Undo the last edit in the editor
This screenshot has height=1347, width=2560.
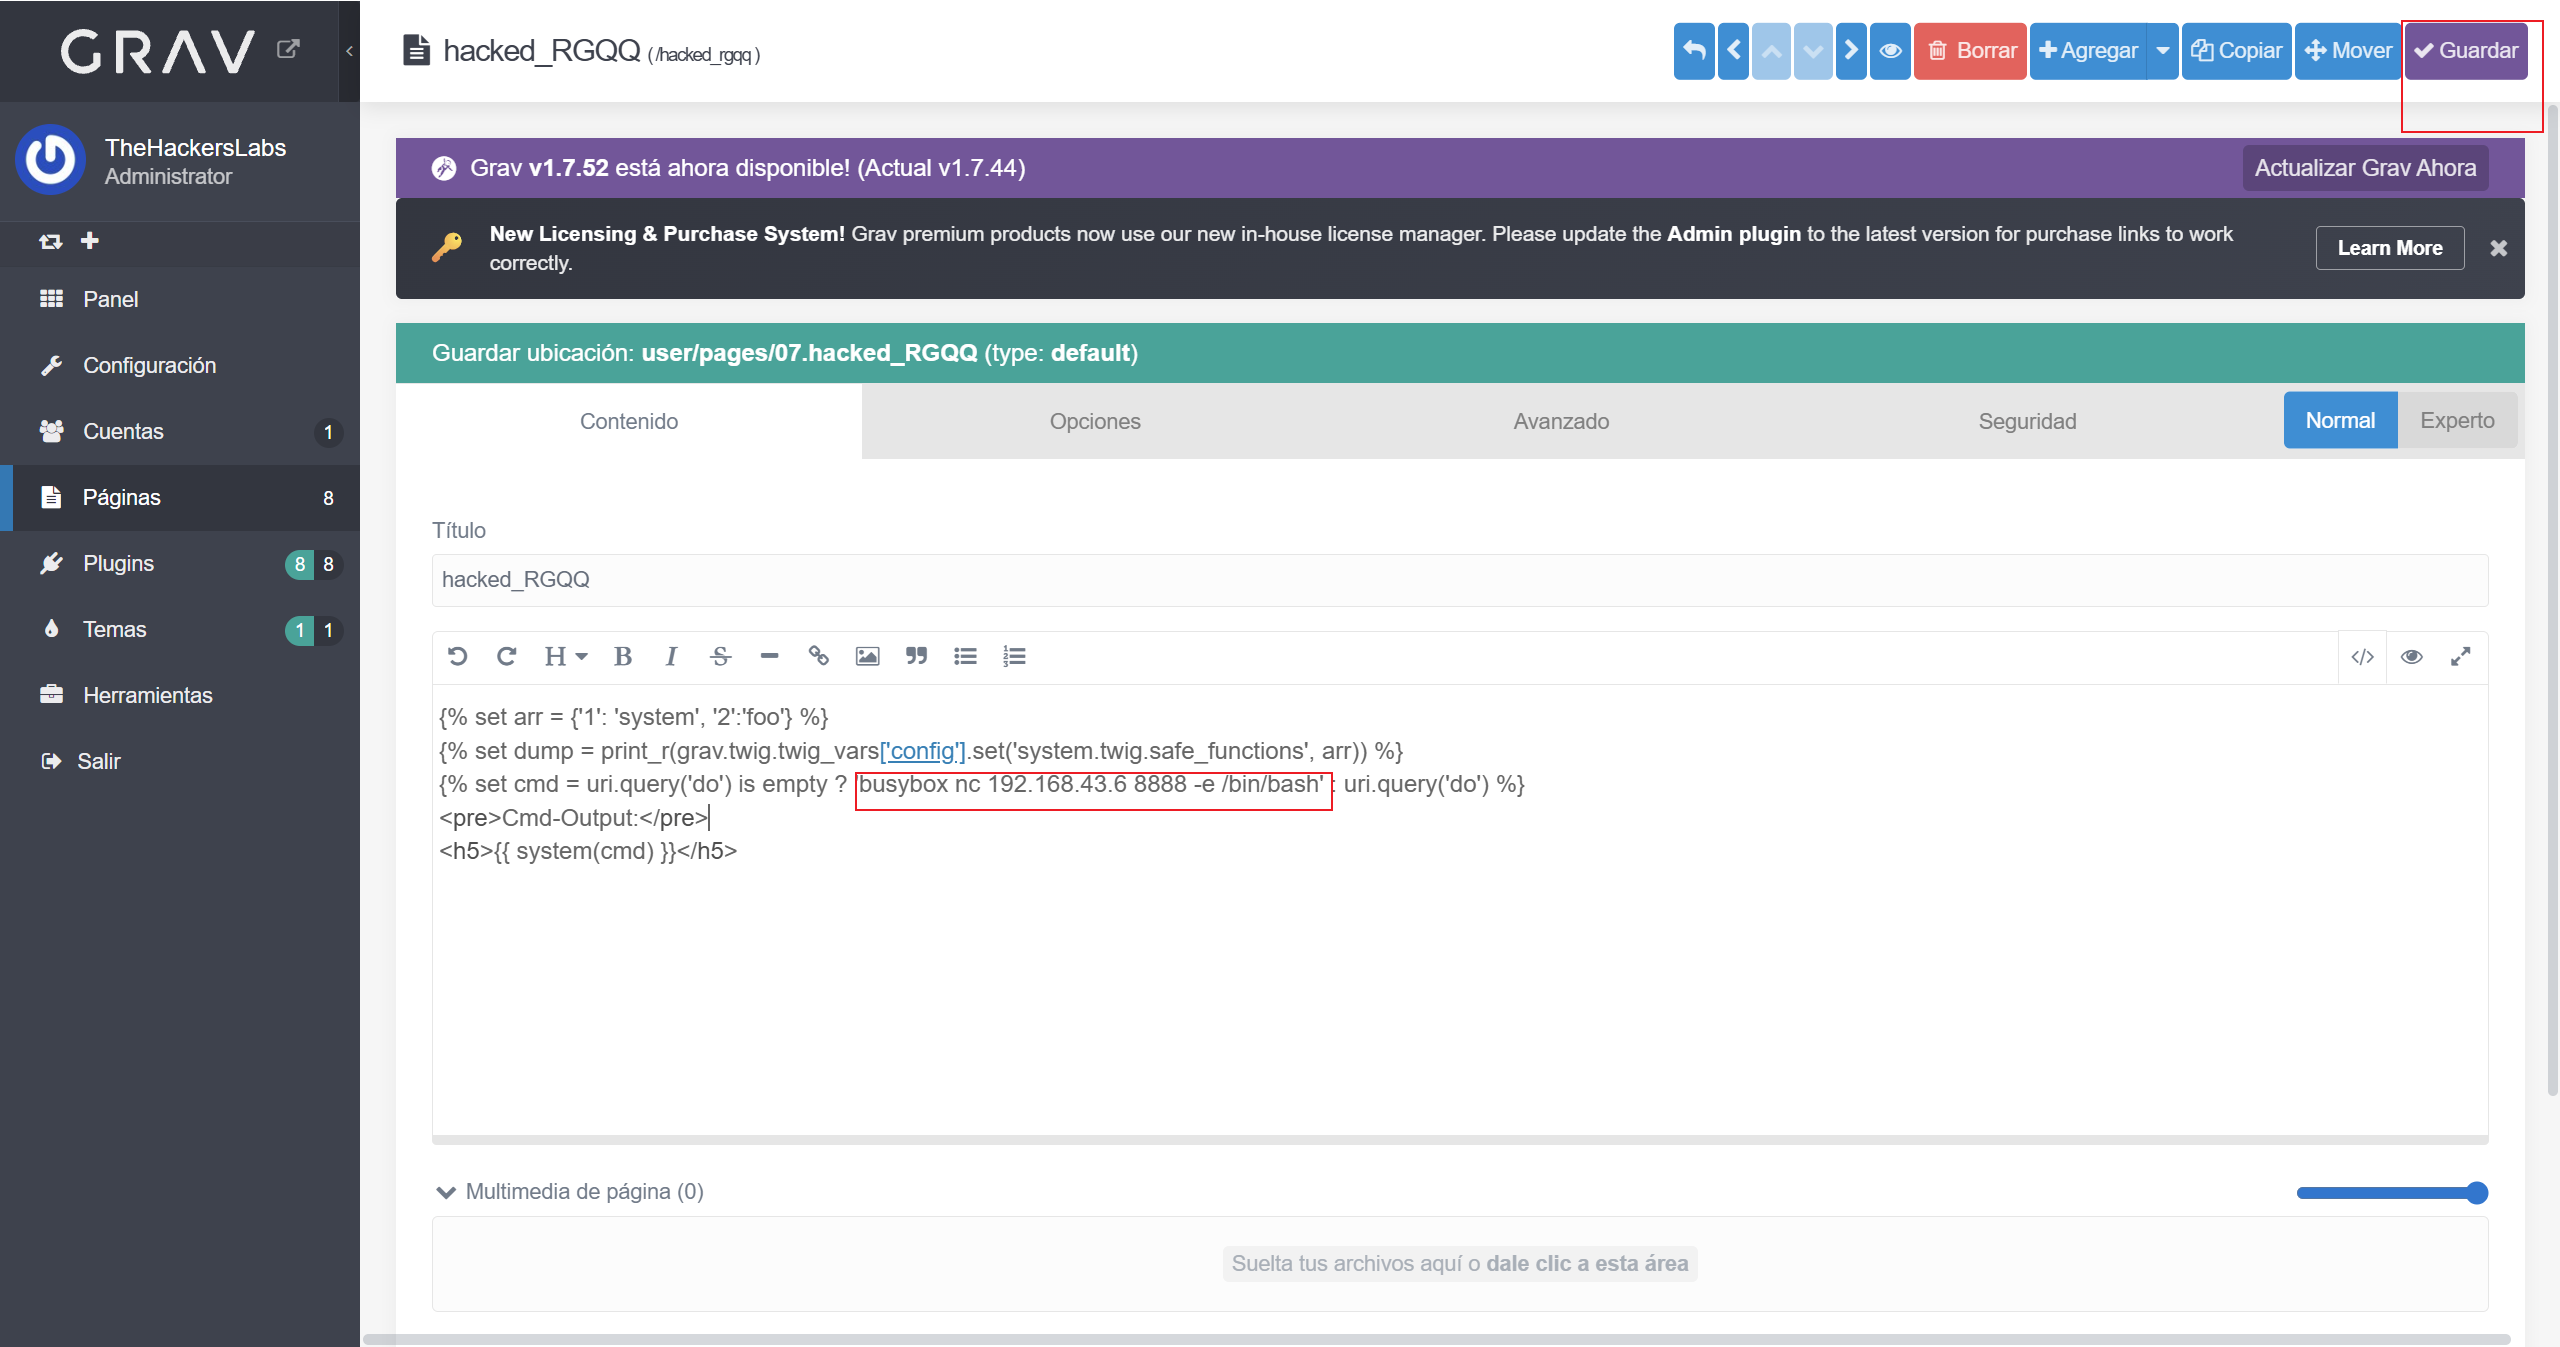[x=458, y=656]
